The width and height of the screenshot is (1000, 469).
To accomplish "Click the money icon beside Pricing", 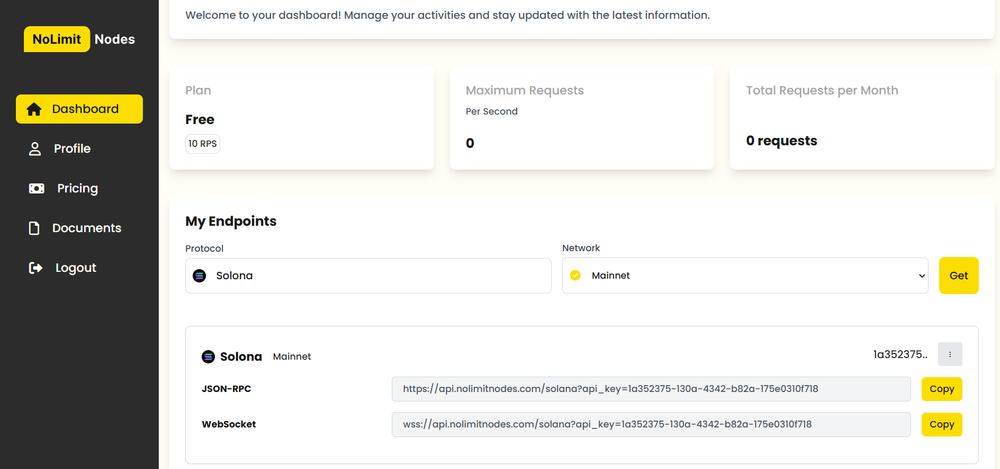I will tap(36, 188).
